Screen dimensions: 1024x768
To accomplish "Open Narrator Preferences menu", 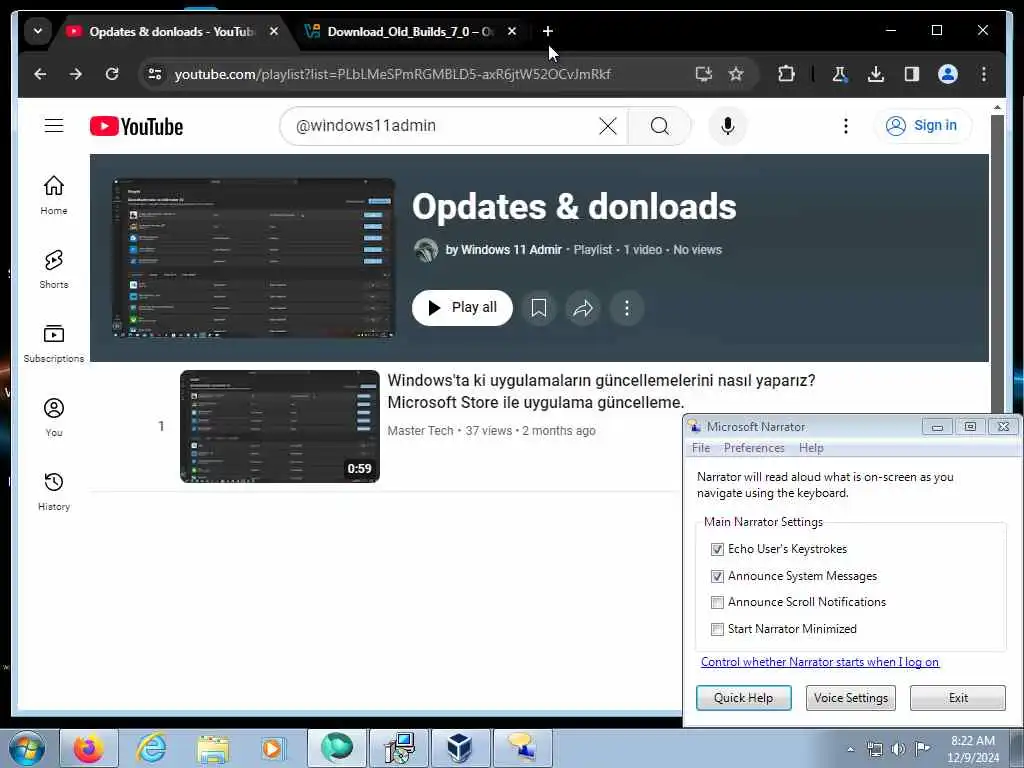I will click(754, 448).
